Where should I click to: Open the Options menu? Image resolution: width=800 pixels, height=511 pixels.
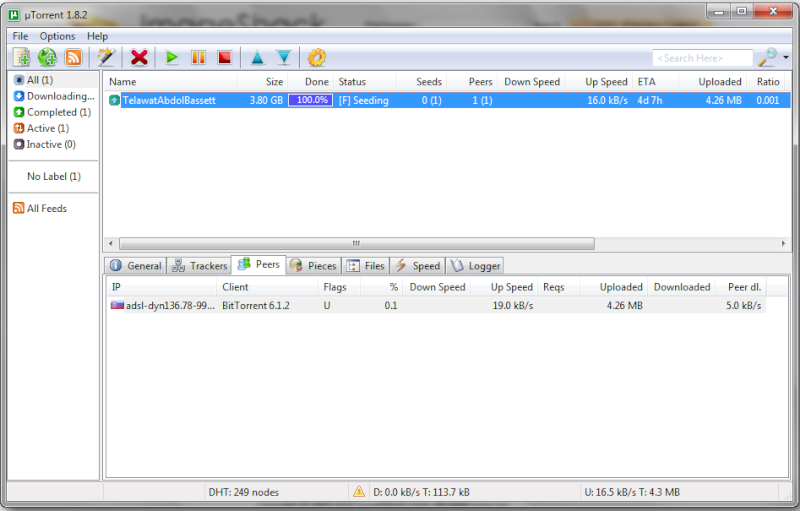click(57, 36)
